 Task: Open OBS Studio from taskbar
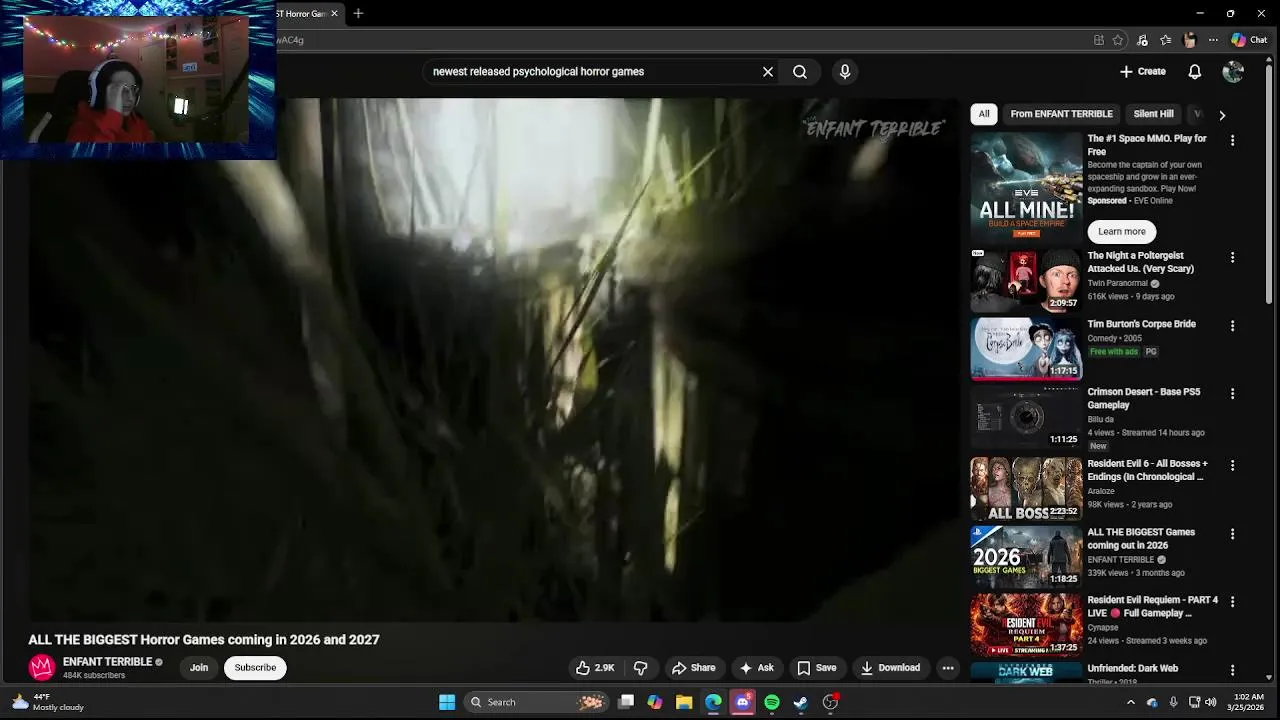click(830, 702)
